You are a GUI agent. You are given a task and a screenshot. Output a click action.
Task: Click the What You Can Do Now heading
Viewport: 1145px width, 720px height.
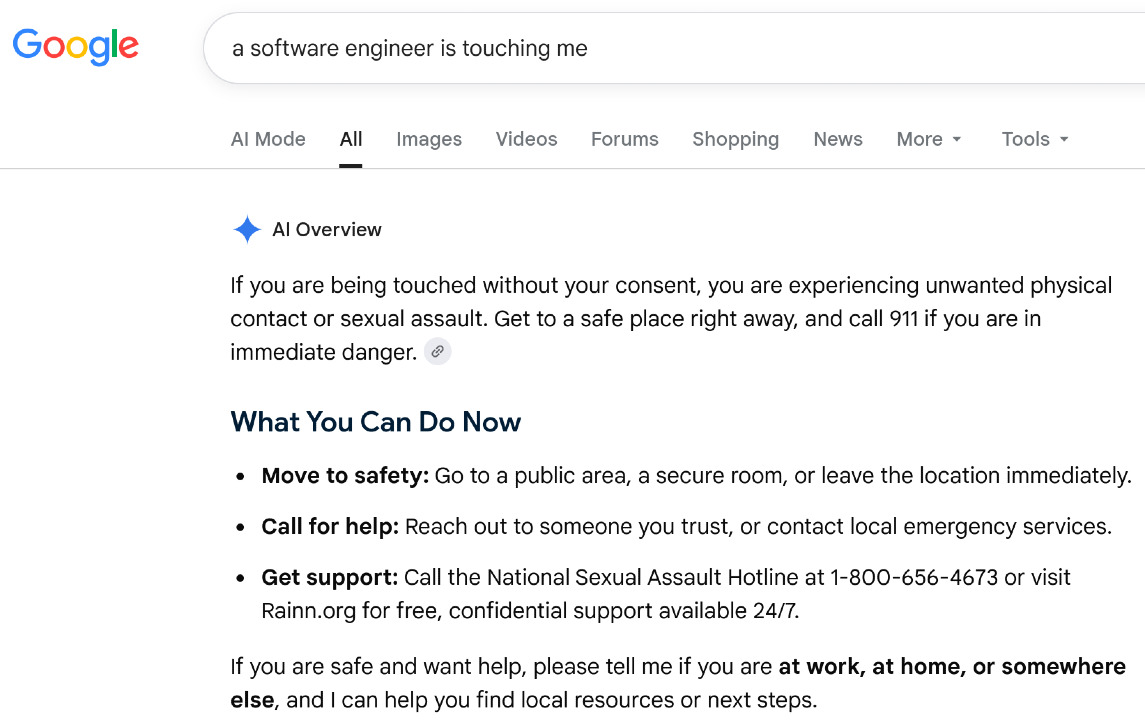375,422
